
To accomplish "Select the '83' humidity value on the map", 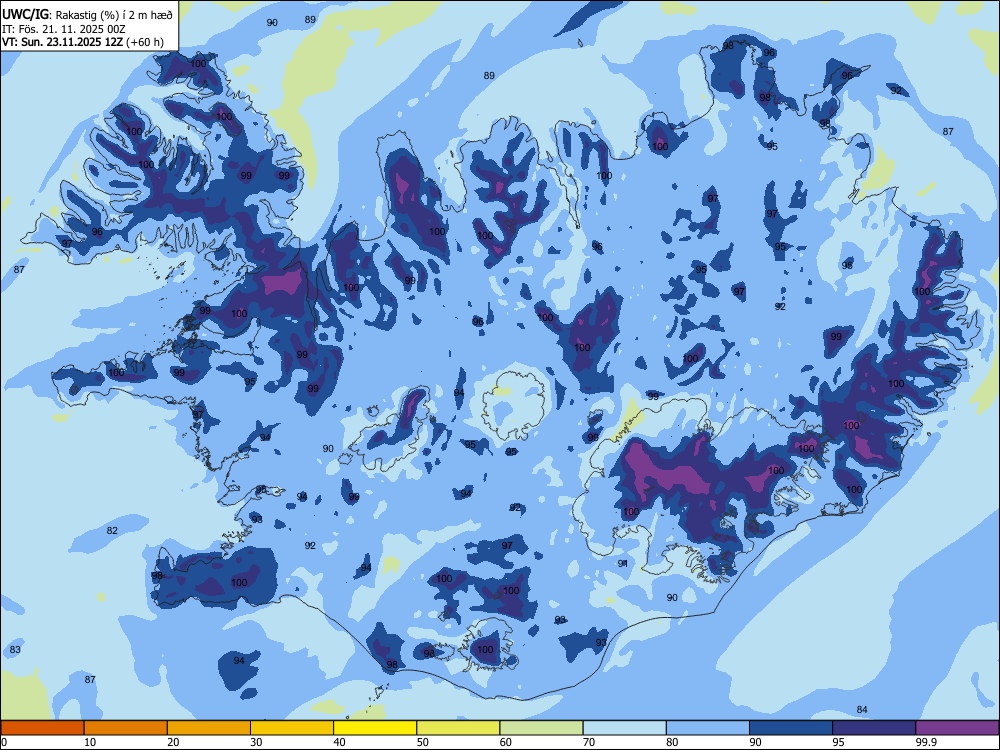I will pyautogui.click(x=15, y=649).
